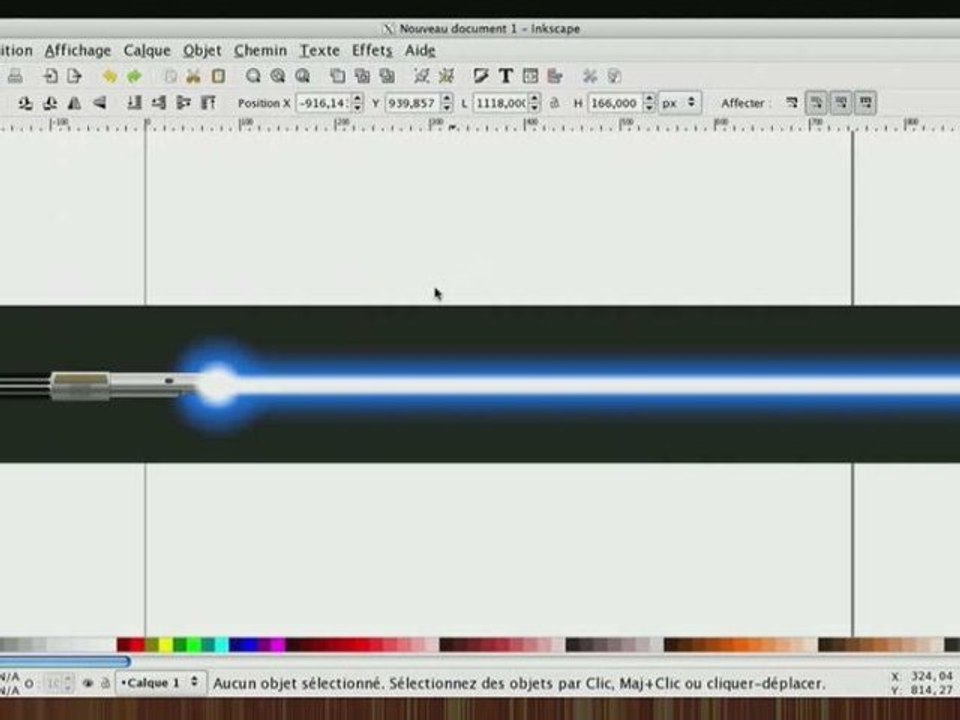
Task: Click the Position X input field
Action: pos(324,103)
